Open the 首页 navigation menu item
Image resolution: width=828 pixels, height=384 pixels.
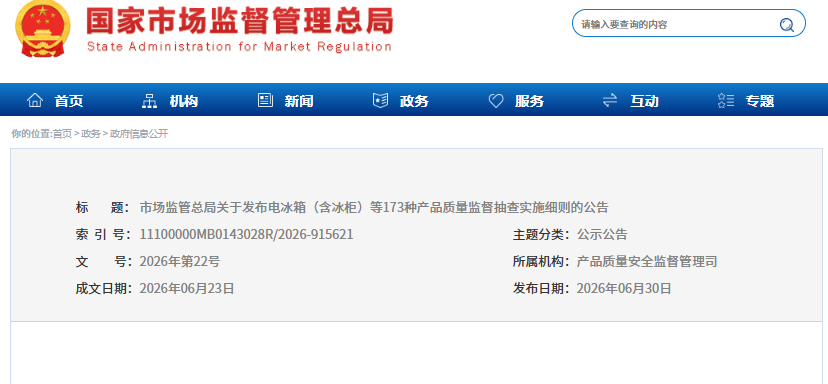click(69, 101)
